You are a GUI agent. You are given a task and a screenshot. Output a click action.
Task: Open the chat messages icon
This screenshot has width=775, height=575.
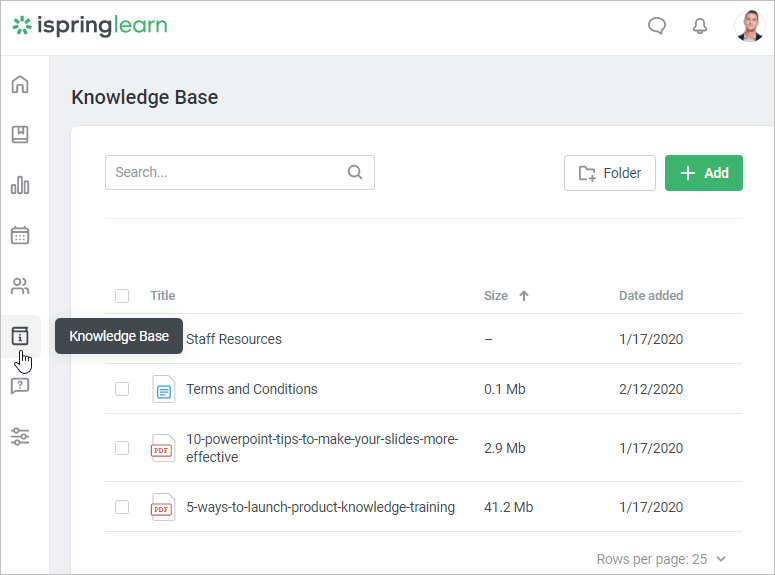point(657,26)
